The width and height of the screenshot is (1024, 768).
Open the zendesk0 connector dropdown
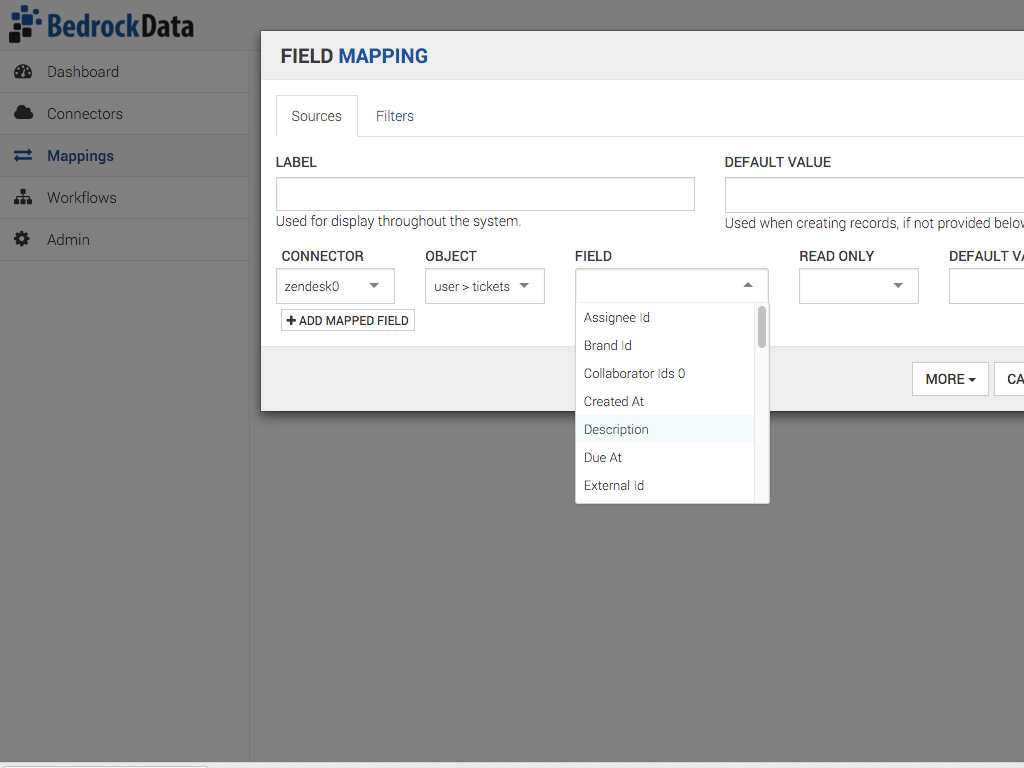coord(335,286)
